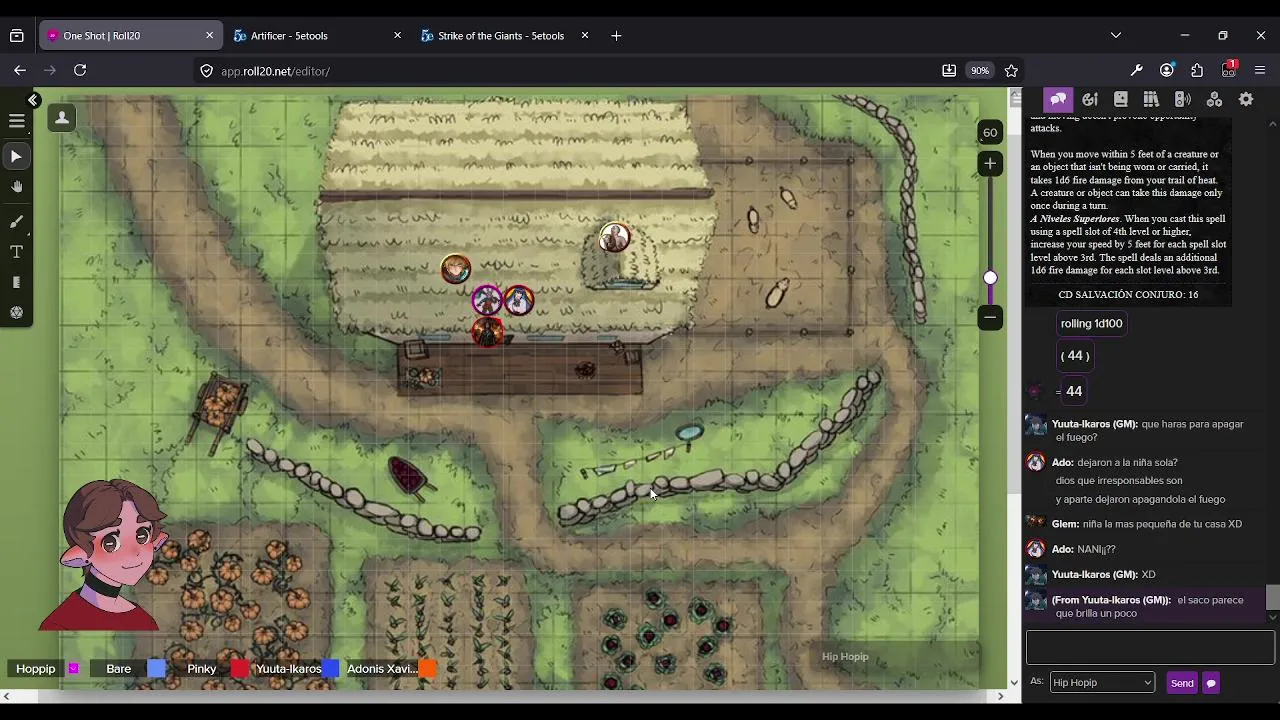Click Adonis Xavi's orange color swatch
This screenshot has height=720, width=1280.
(427, 669)
